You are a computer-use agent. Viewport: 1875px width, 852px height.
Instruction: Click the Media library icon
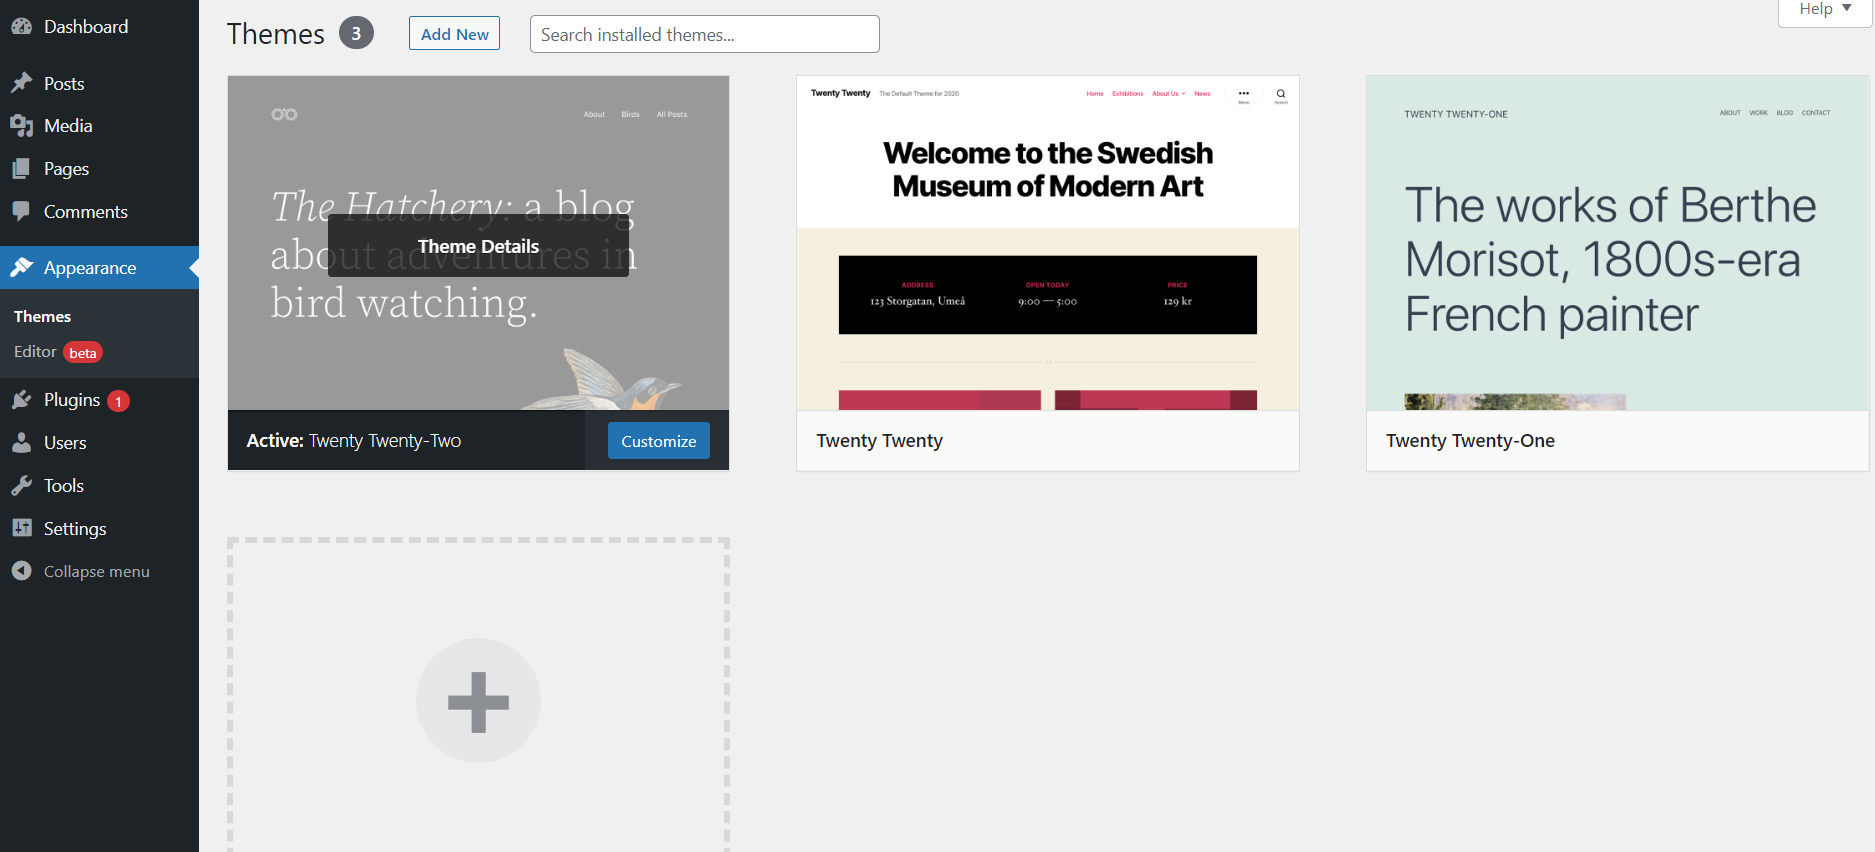(x=22, y=126)
